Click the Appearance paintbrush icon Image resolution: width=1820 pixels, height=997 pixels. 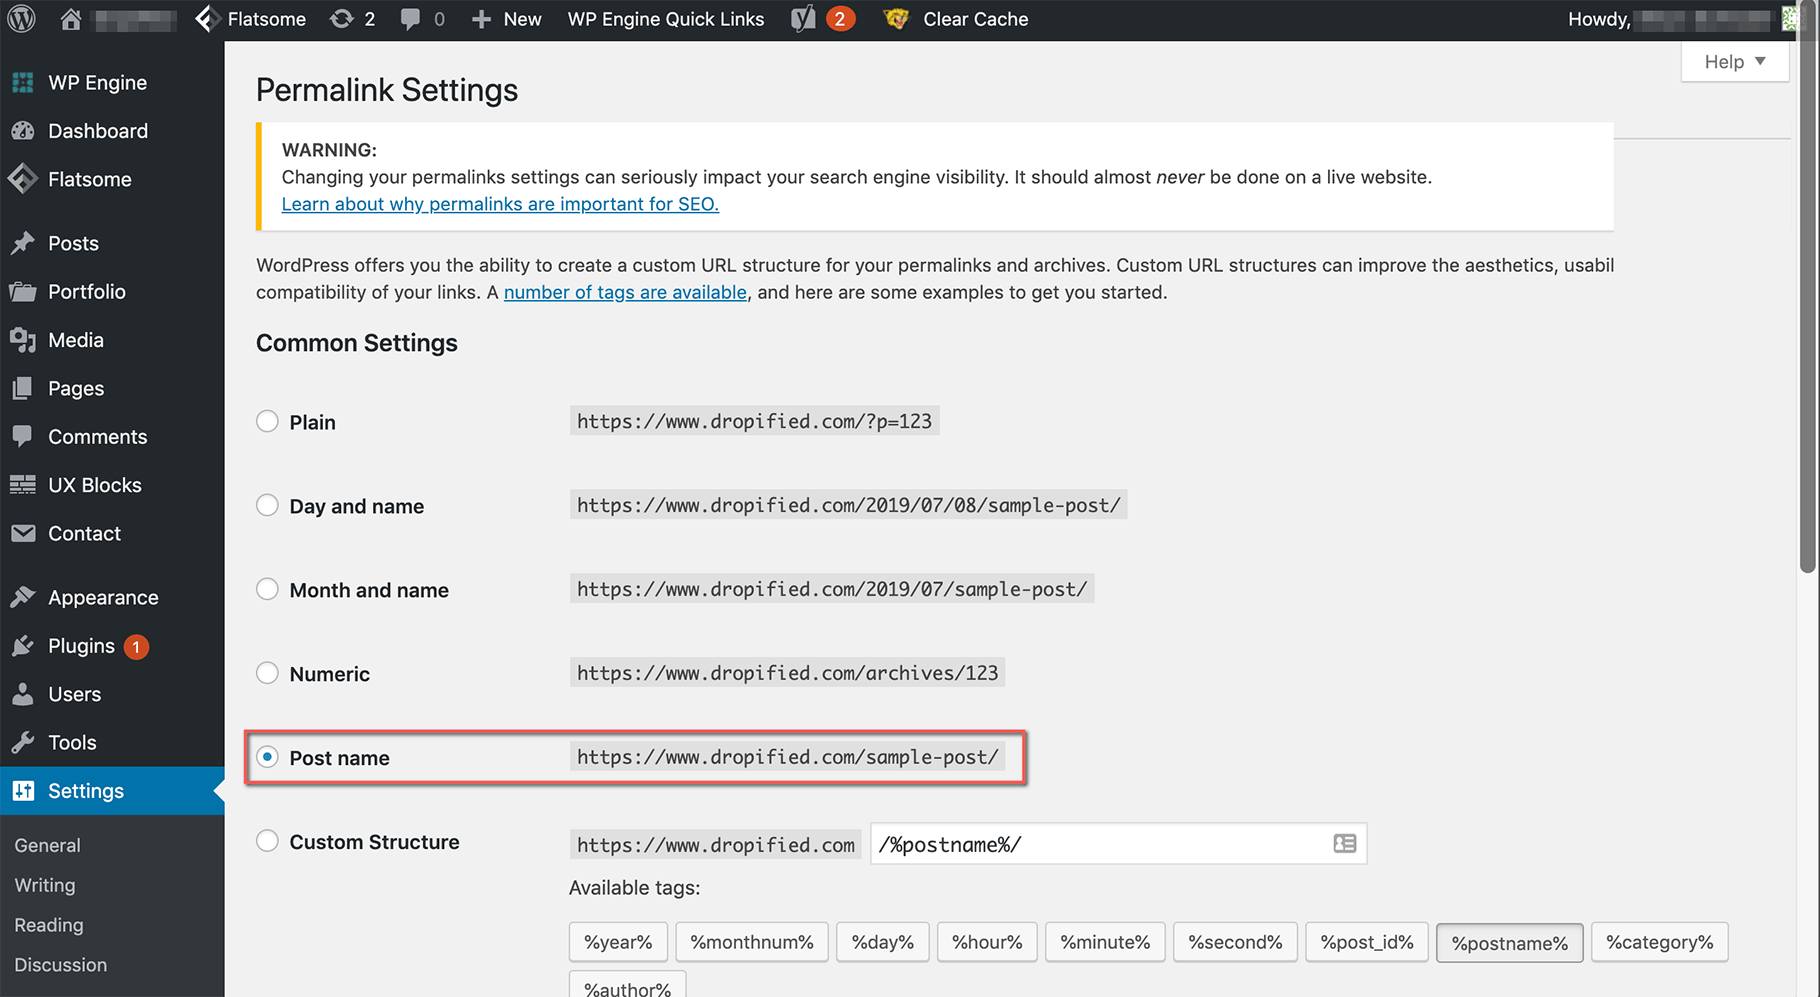click(x=23, y=597)
